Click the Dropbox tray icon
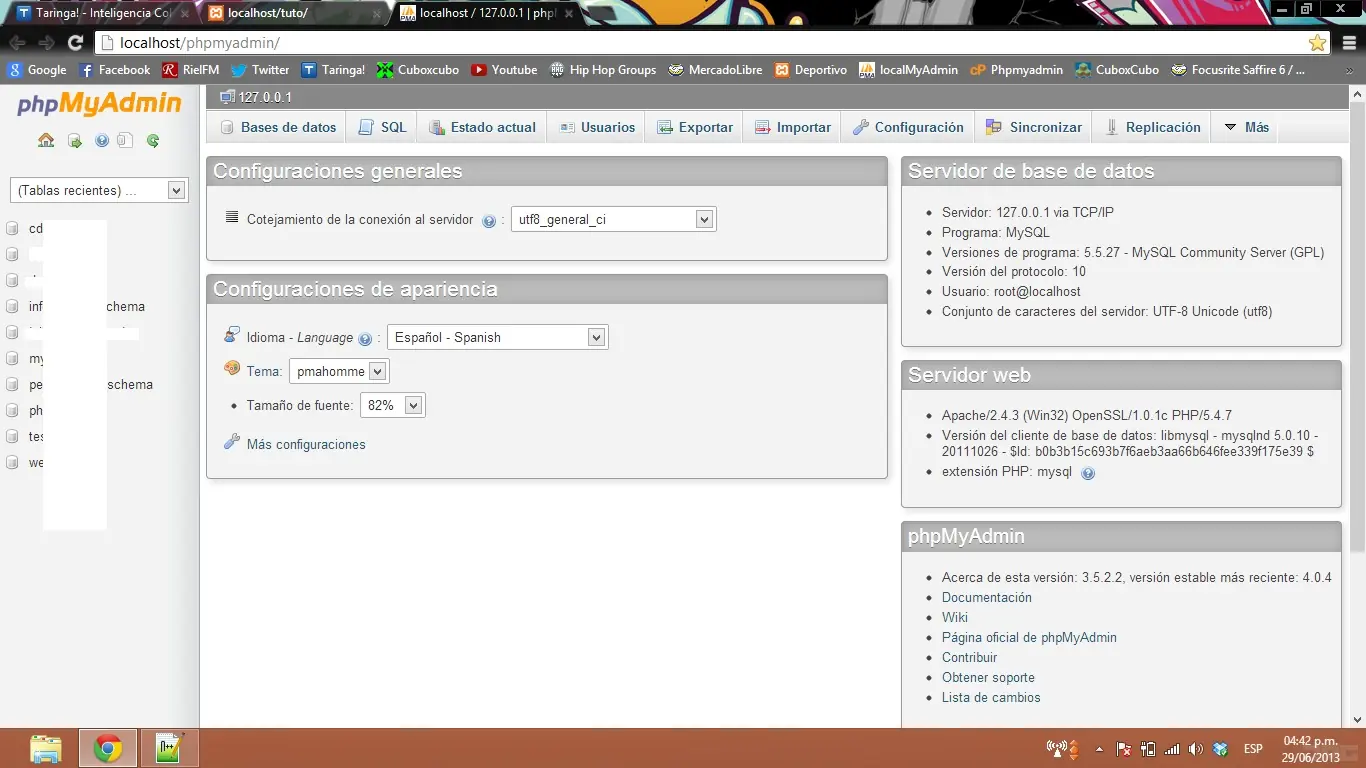 pos(1220,749)
